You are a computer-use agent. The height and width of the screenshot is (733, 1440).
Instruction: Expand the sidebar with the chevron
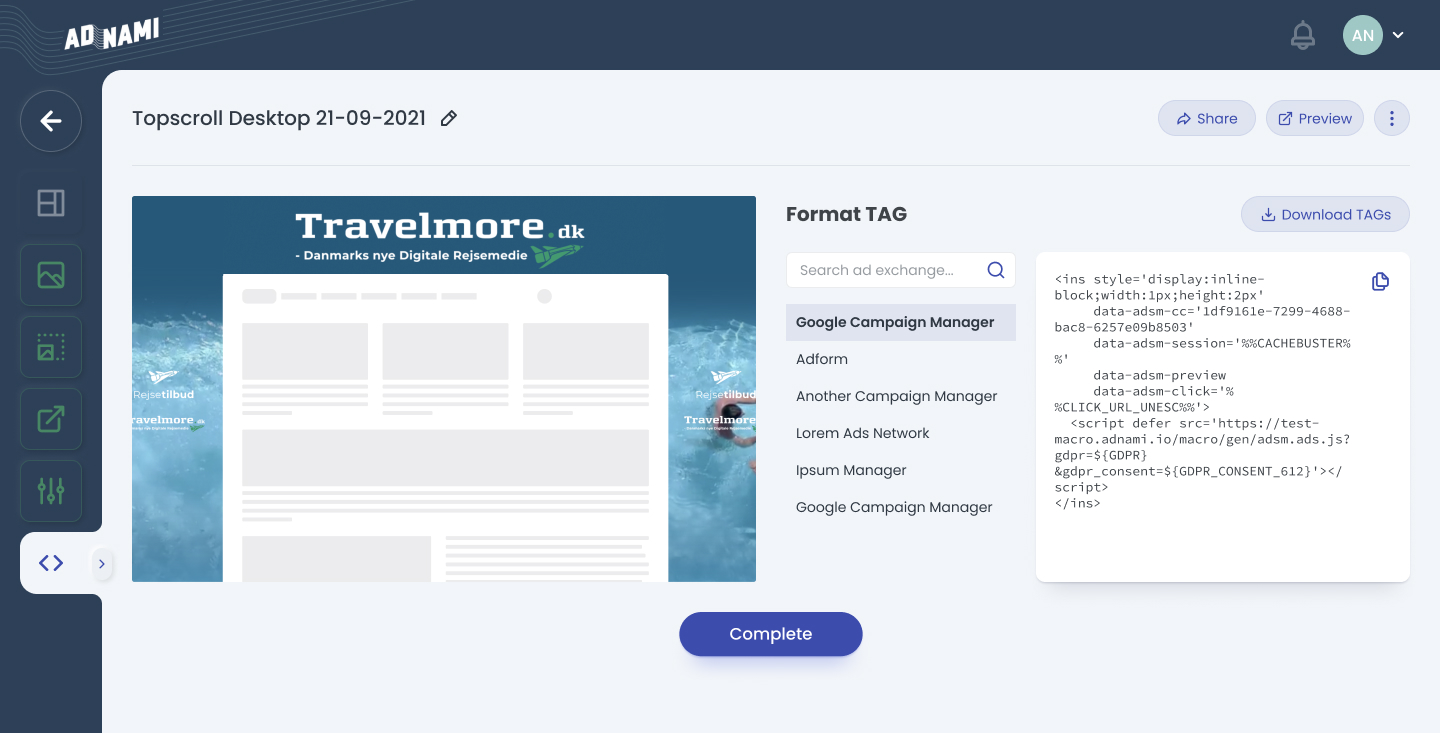tap(101, 564)
